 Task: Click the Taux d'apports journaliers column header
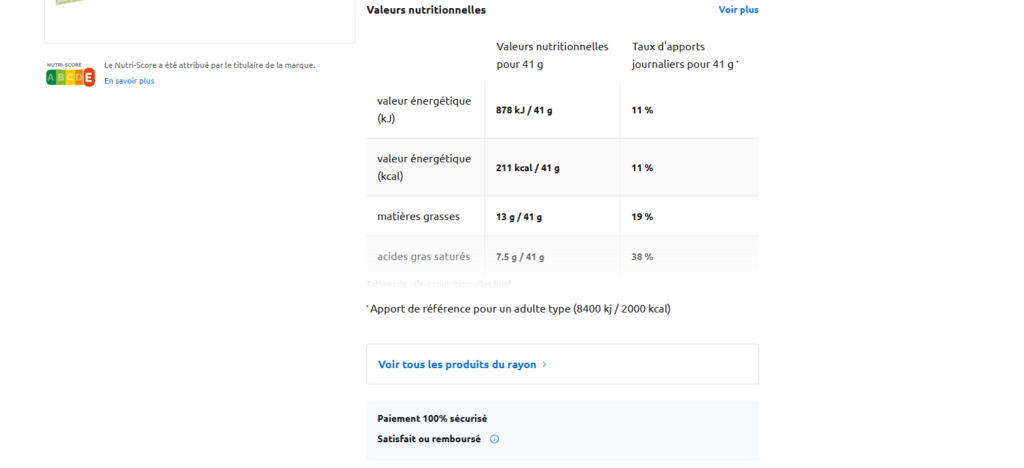pos(685,56)
